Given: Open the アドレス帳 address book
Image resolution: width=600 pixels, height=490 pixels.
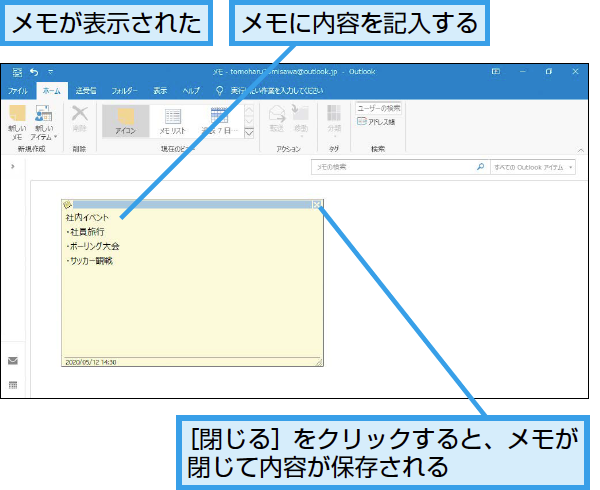Looking at the screenshot, I should (x=376, y=122).
